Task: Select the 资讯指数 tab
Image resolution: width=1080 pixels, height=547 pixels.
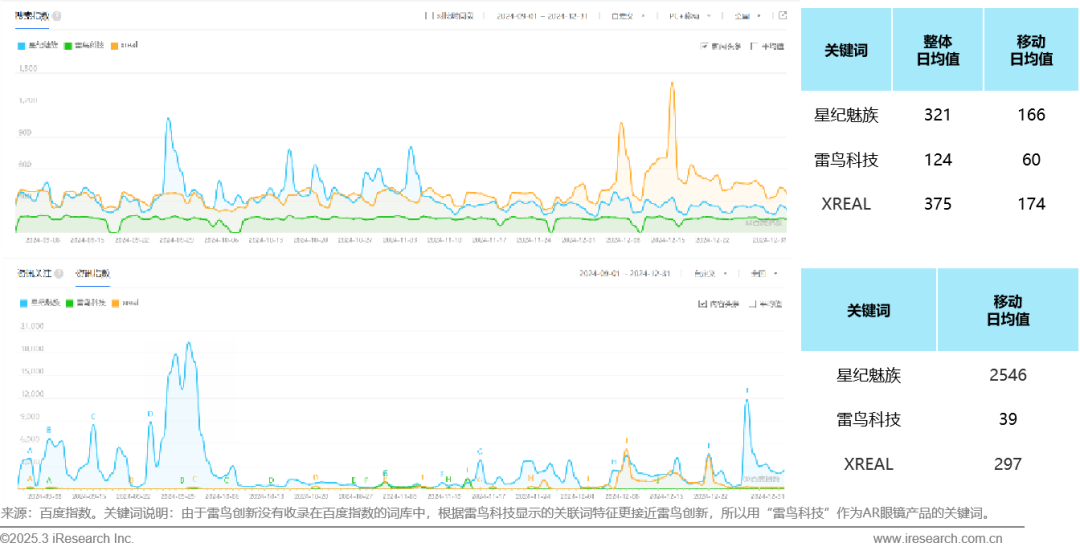Action: [93, 274]
